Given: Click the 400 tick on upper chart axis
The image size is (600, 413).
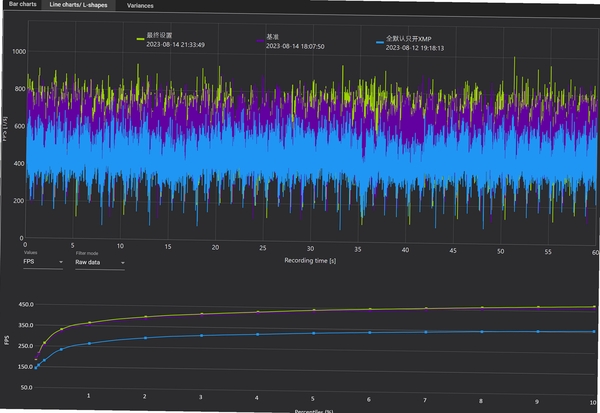Looking at the screenshot, I should click(20, 163).
